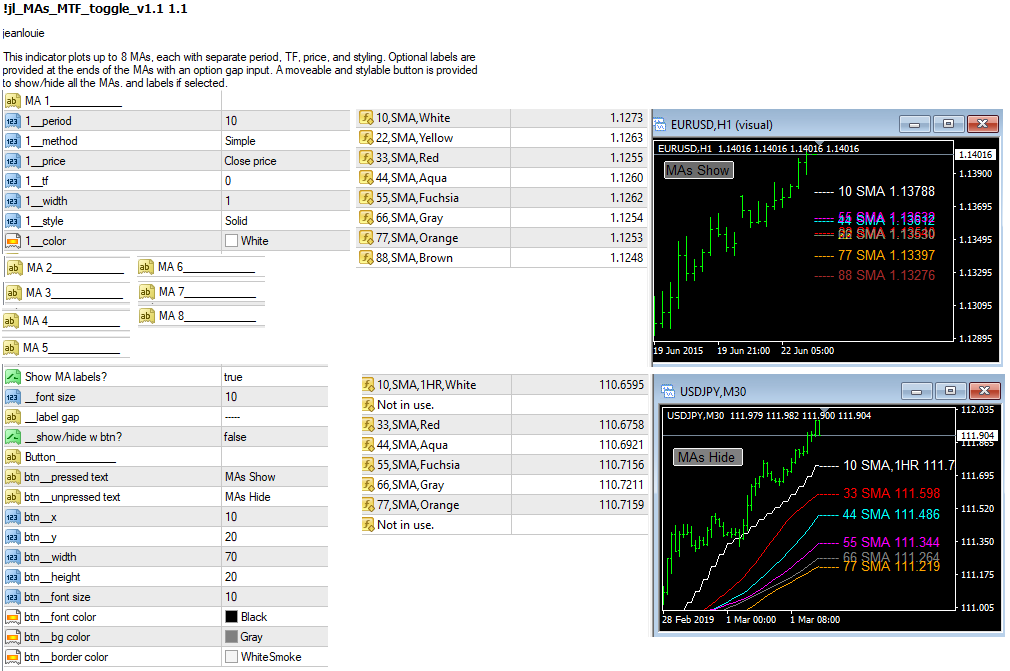This screenshot has height=671, width=1010.
Task: Select the MA 5 section header
Action: tap(64, 348)
